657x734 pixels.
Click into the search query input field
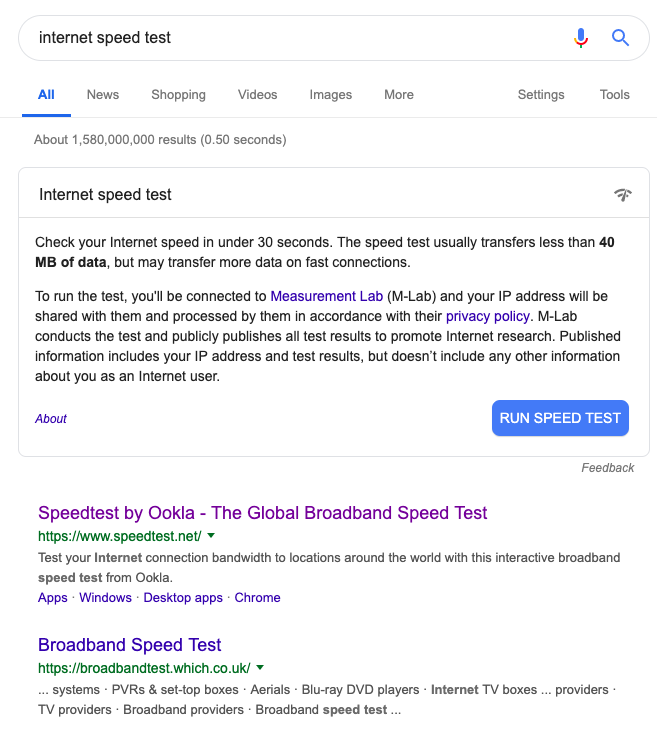299,38
